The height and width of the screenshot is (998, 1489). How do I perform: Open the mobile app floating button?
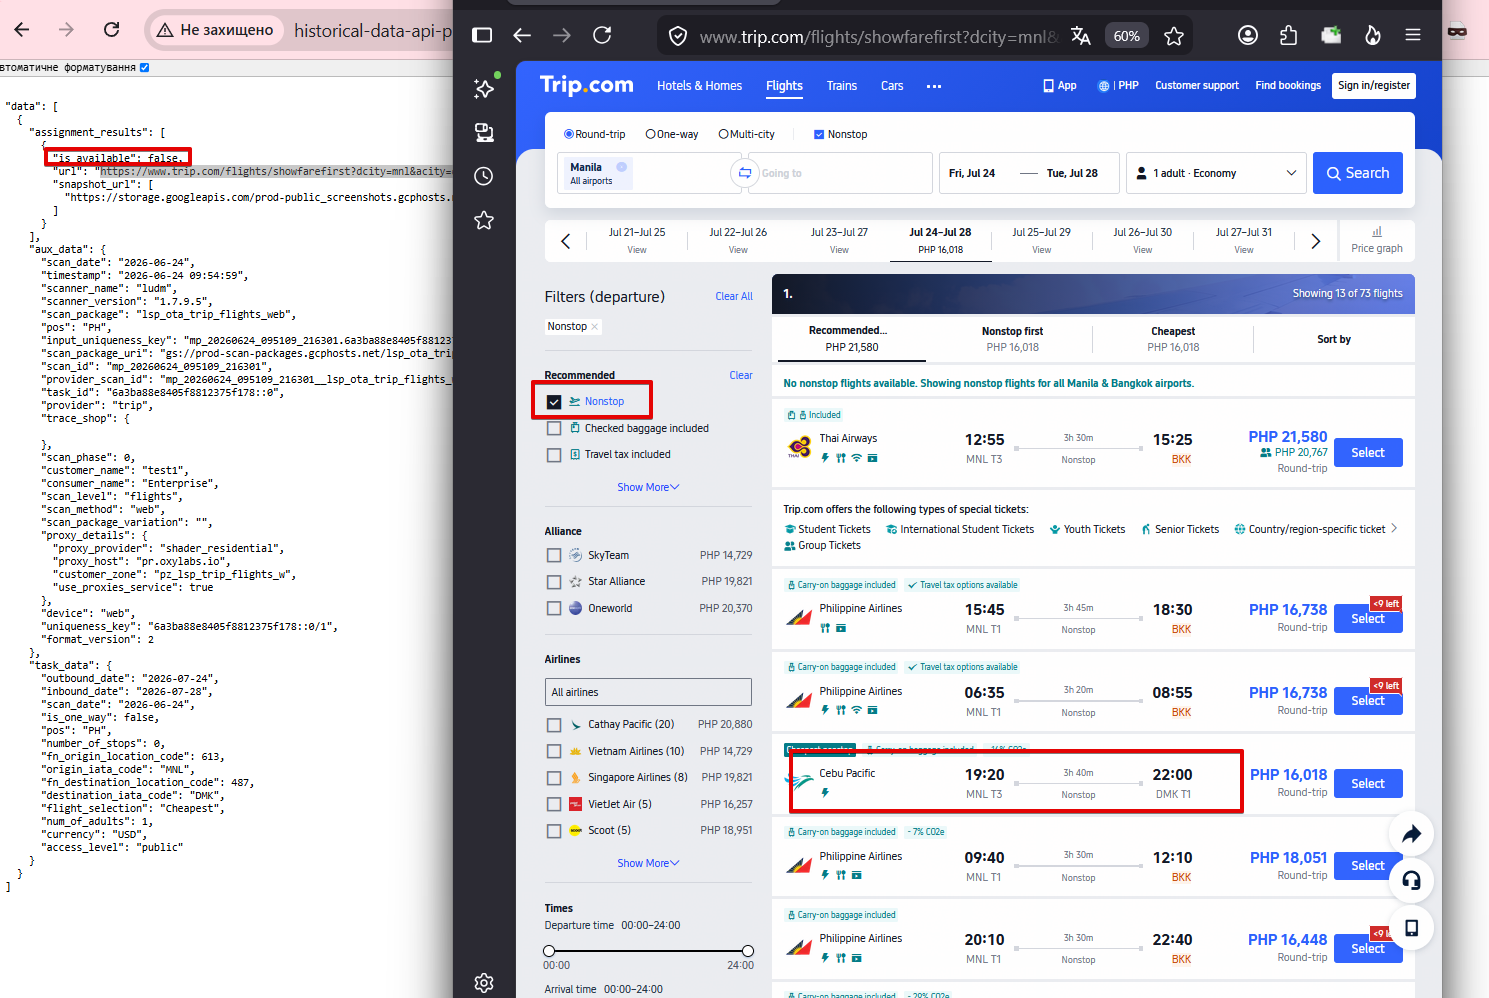(x=1412, y=928)
